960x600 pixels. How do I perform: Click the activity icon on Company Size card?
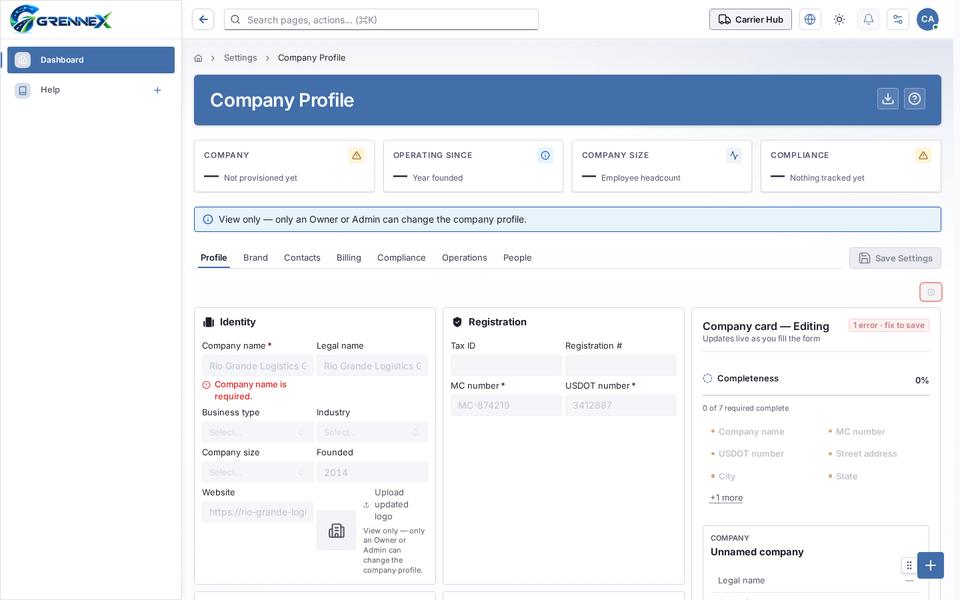pyautogui.click(x=734, y=156)
